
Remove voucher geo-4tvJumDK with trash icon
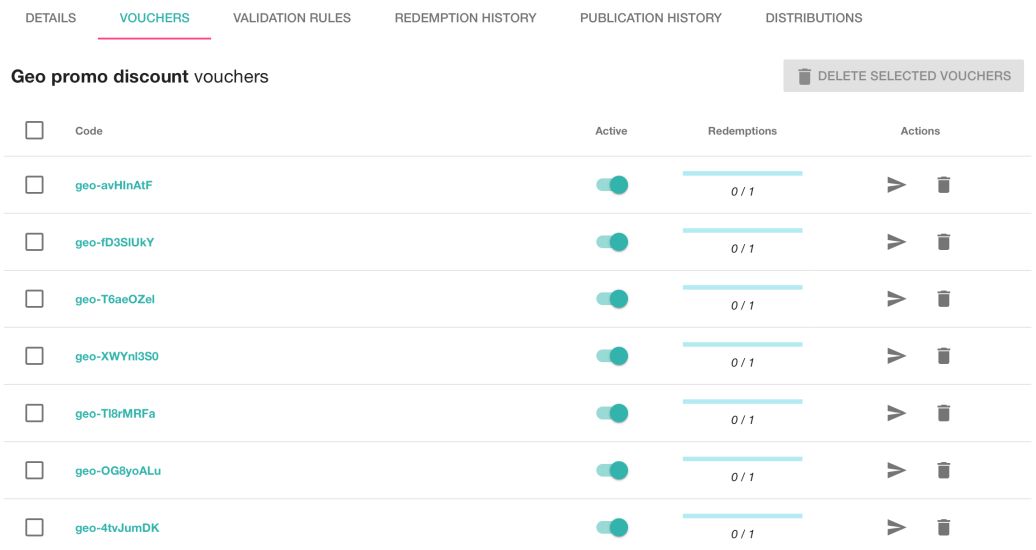(943, 527)
